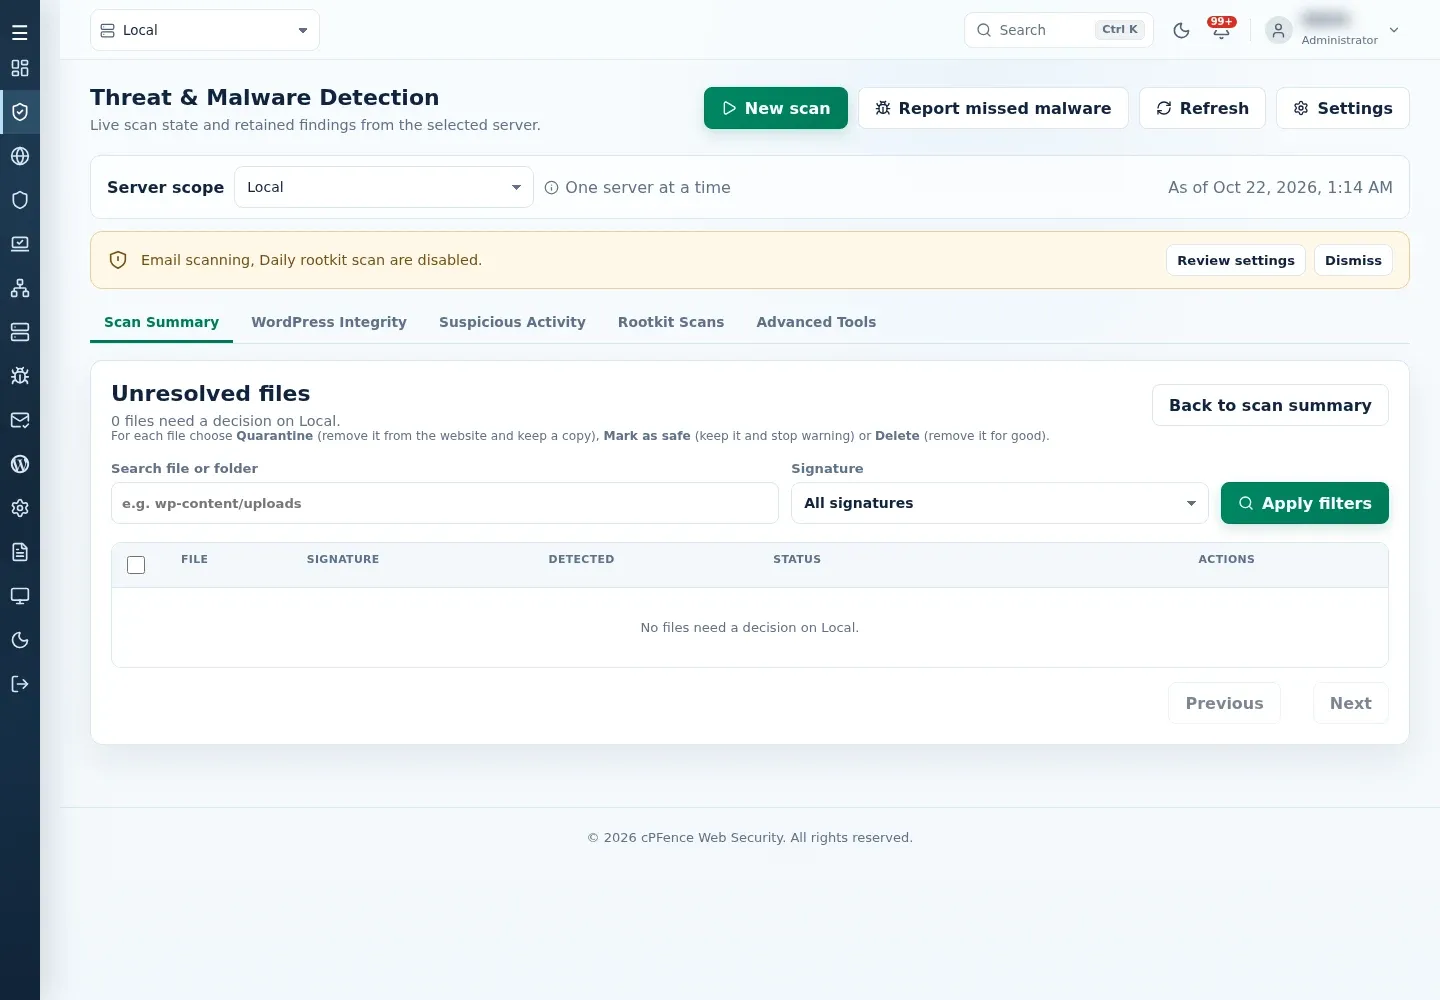Focus the Search file or folder field
Image resolution: width=1440 pixels, height=1000 pixels.
coord(445,503)
